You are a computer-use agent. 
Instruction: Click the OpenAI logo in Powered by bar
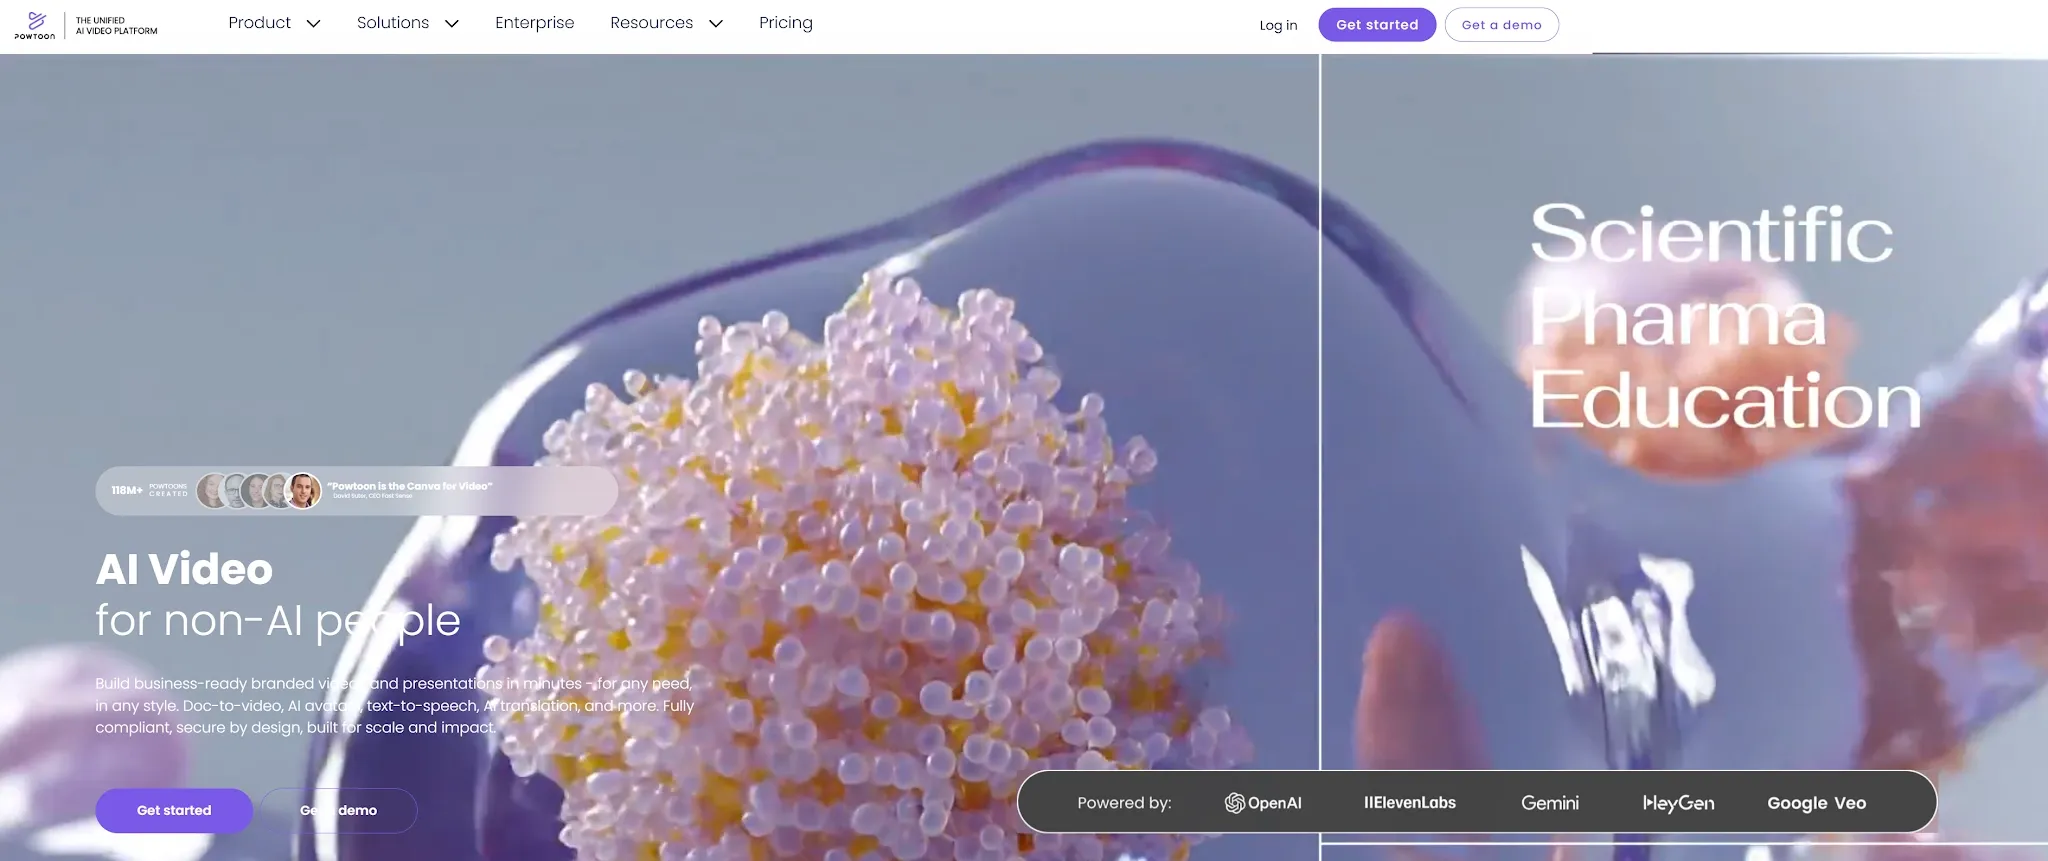pyautogui.click(x=1263, y=803)
